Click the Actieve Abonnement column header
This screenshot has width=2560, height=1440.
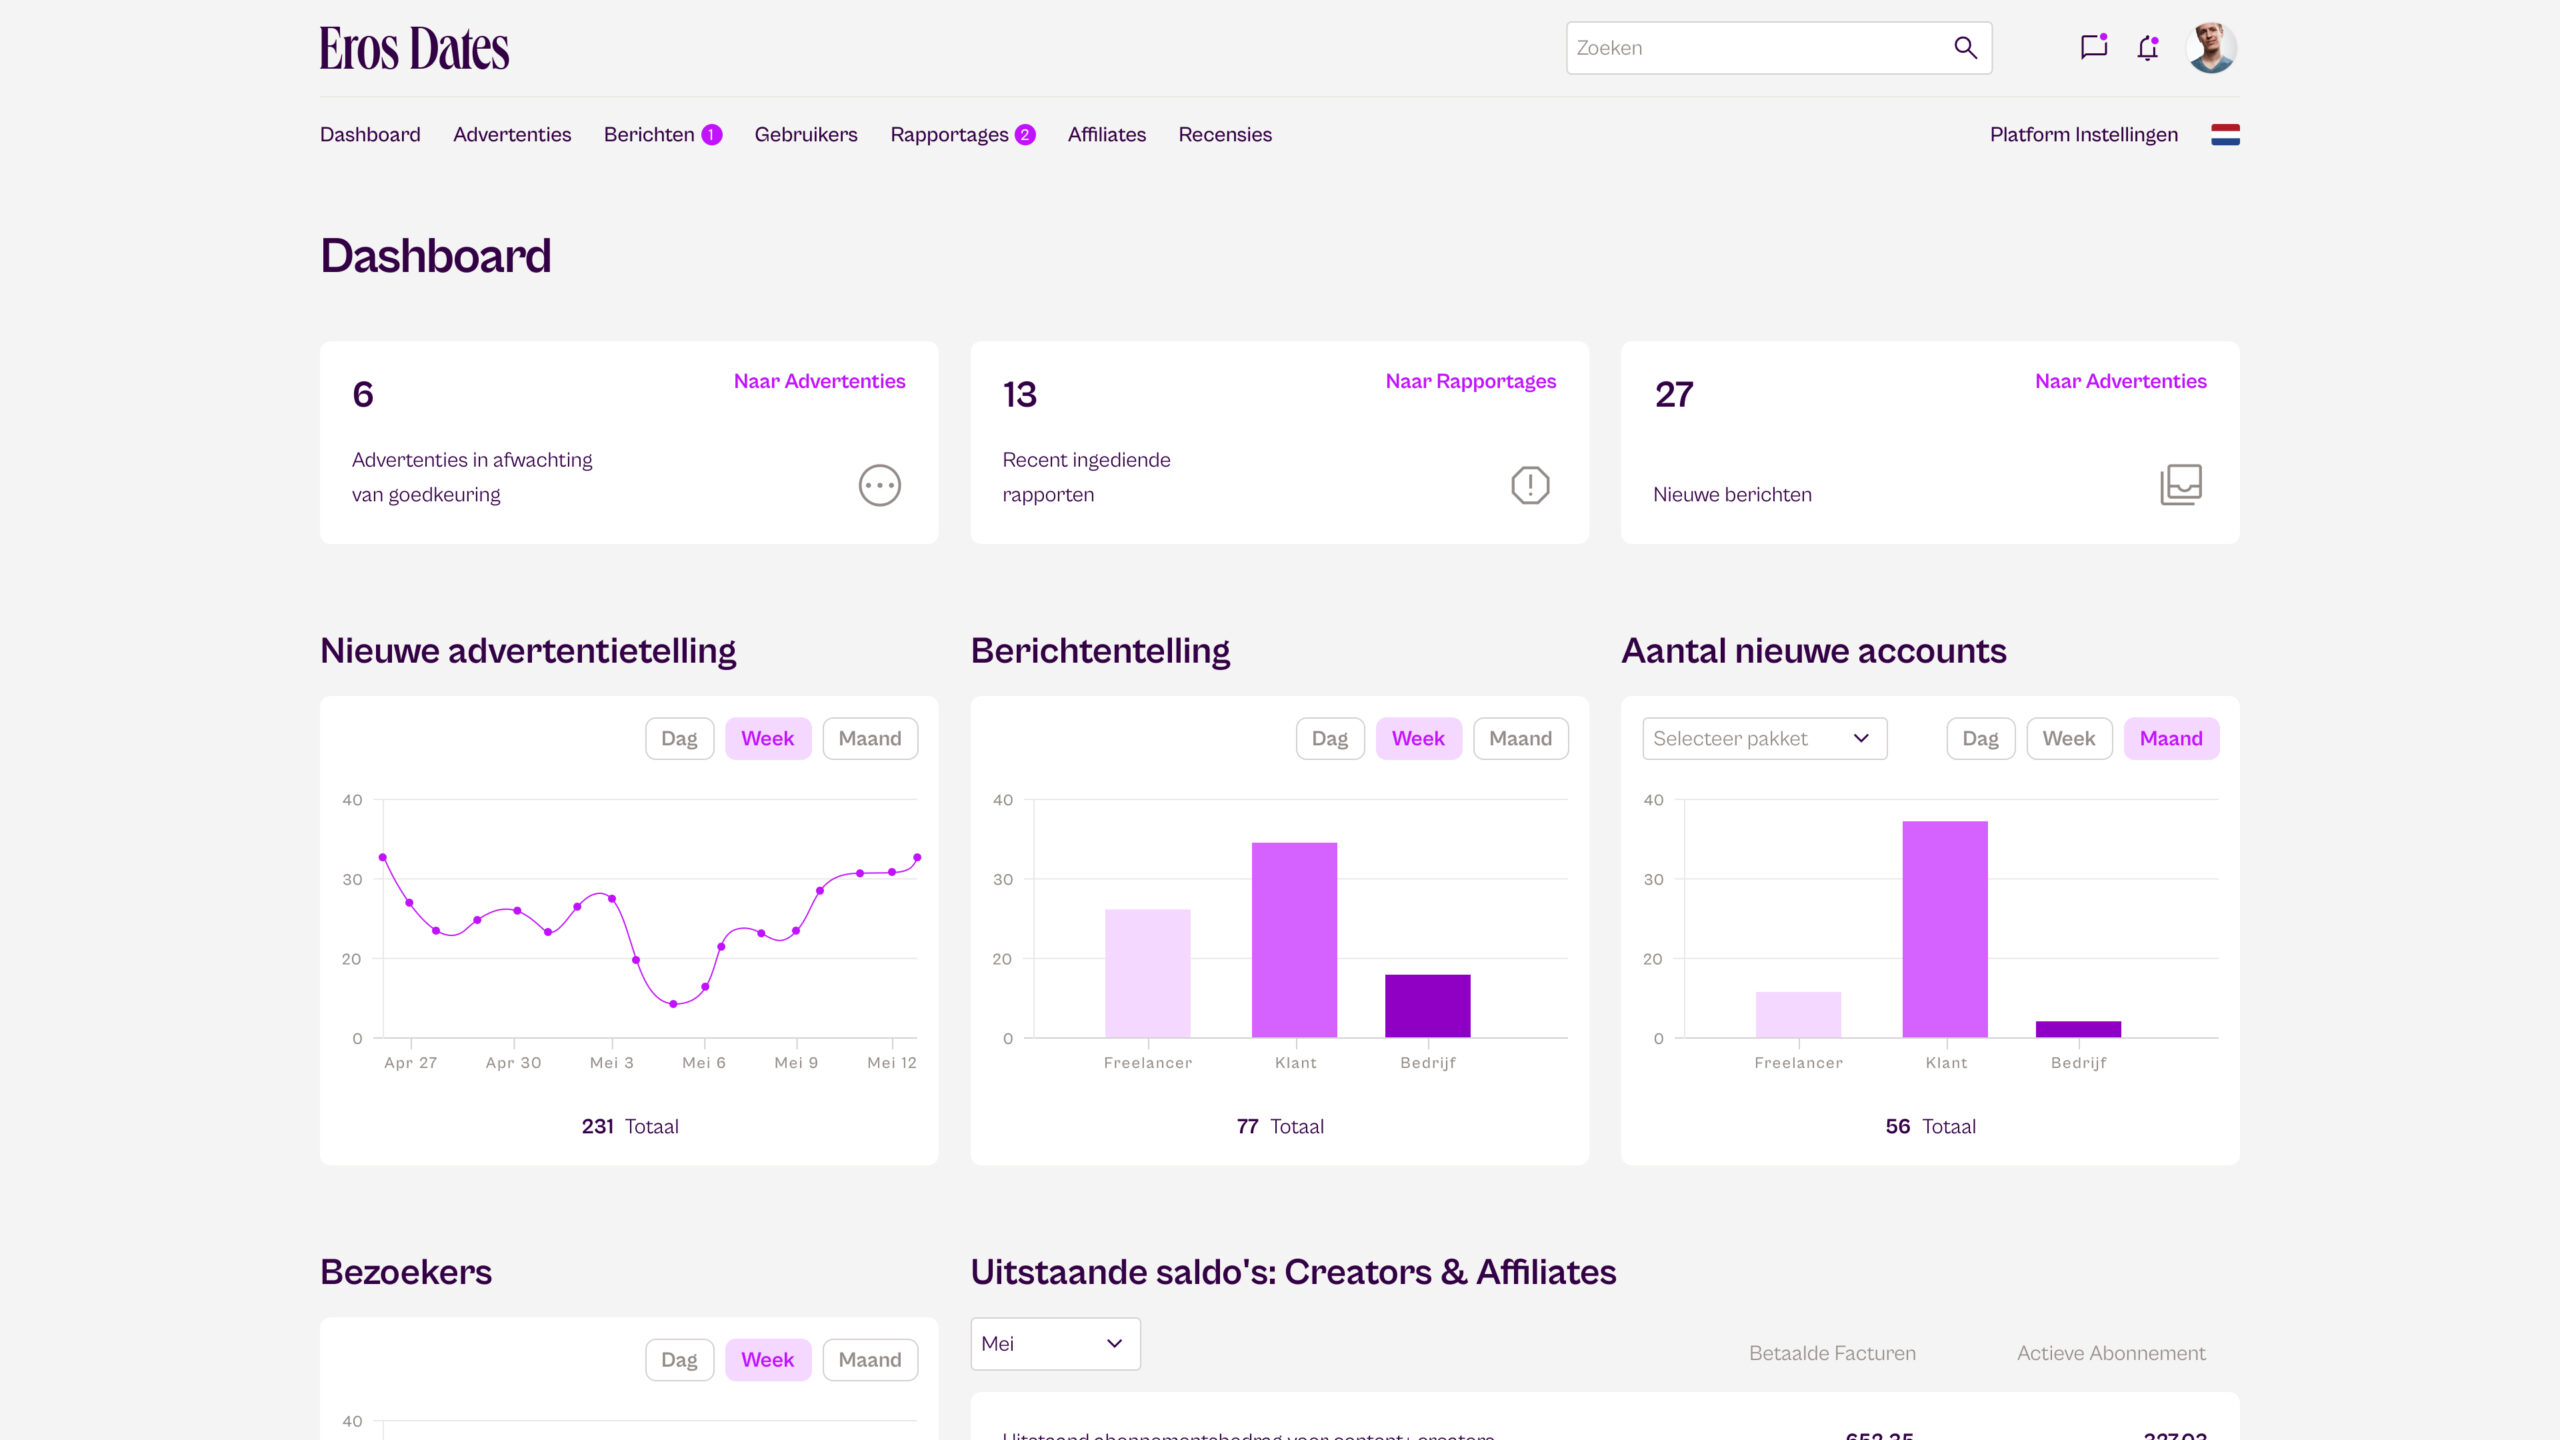[2111, 1354]
